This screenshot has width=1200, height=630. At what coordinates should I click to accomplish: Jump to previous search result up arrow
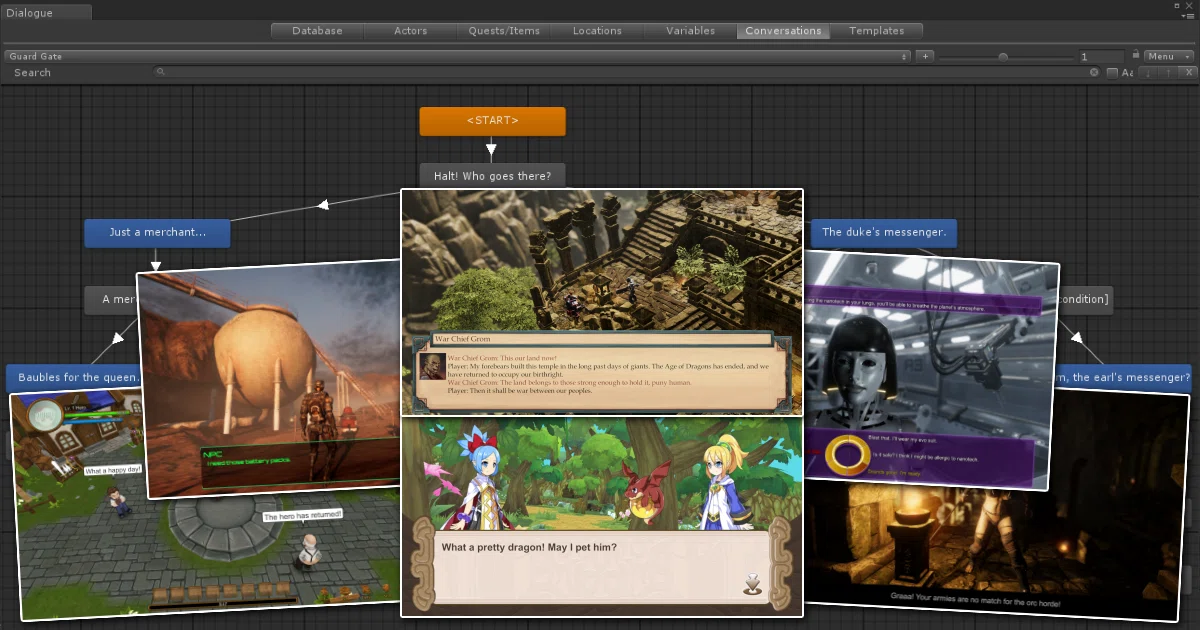(1168, 73)
